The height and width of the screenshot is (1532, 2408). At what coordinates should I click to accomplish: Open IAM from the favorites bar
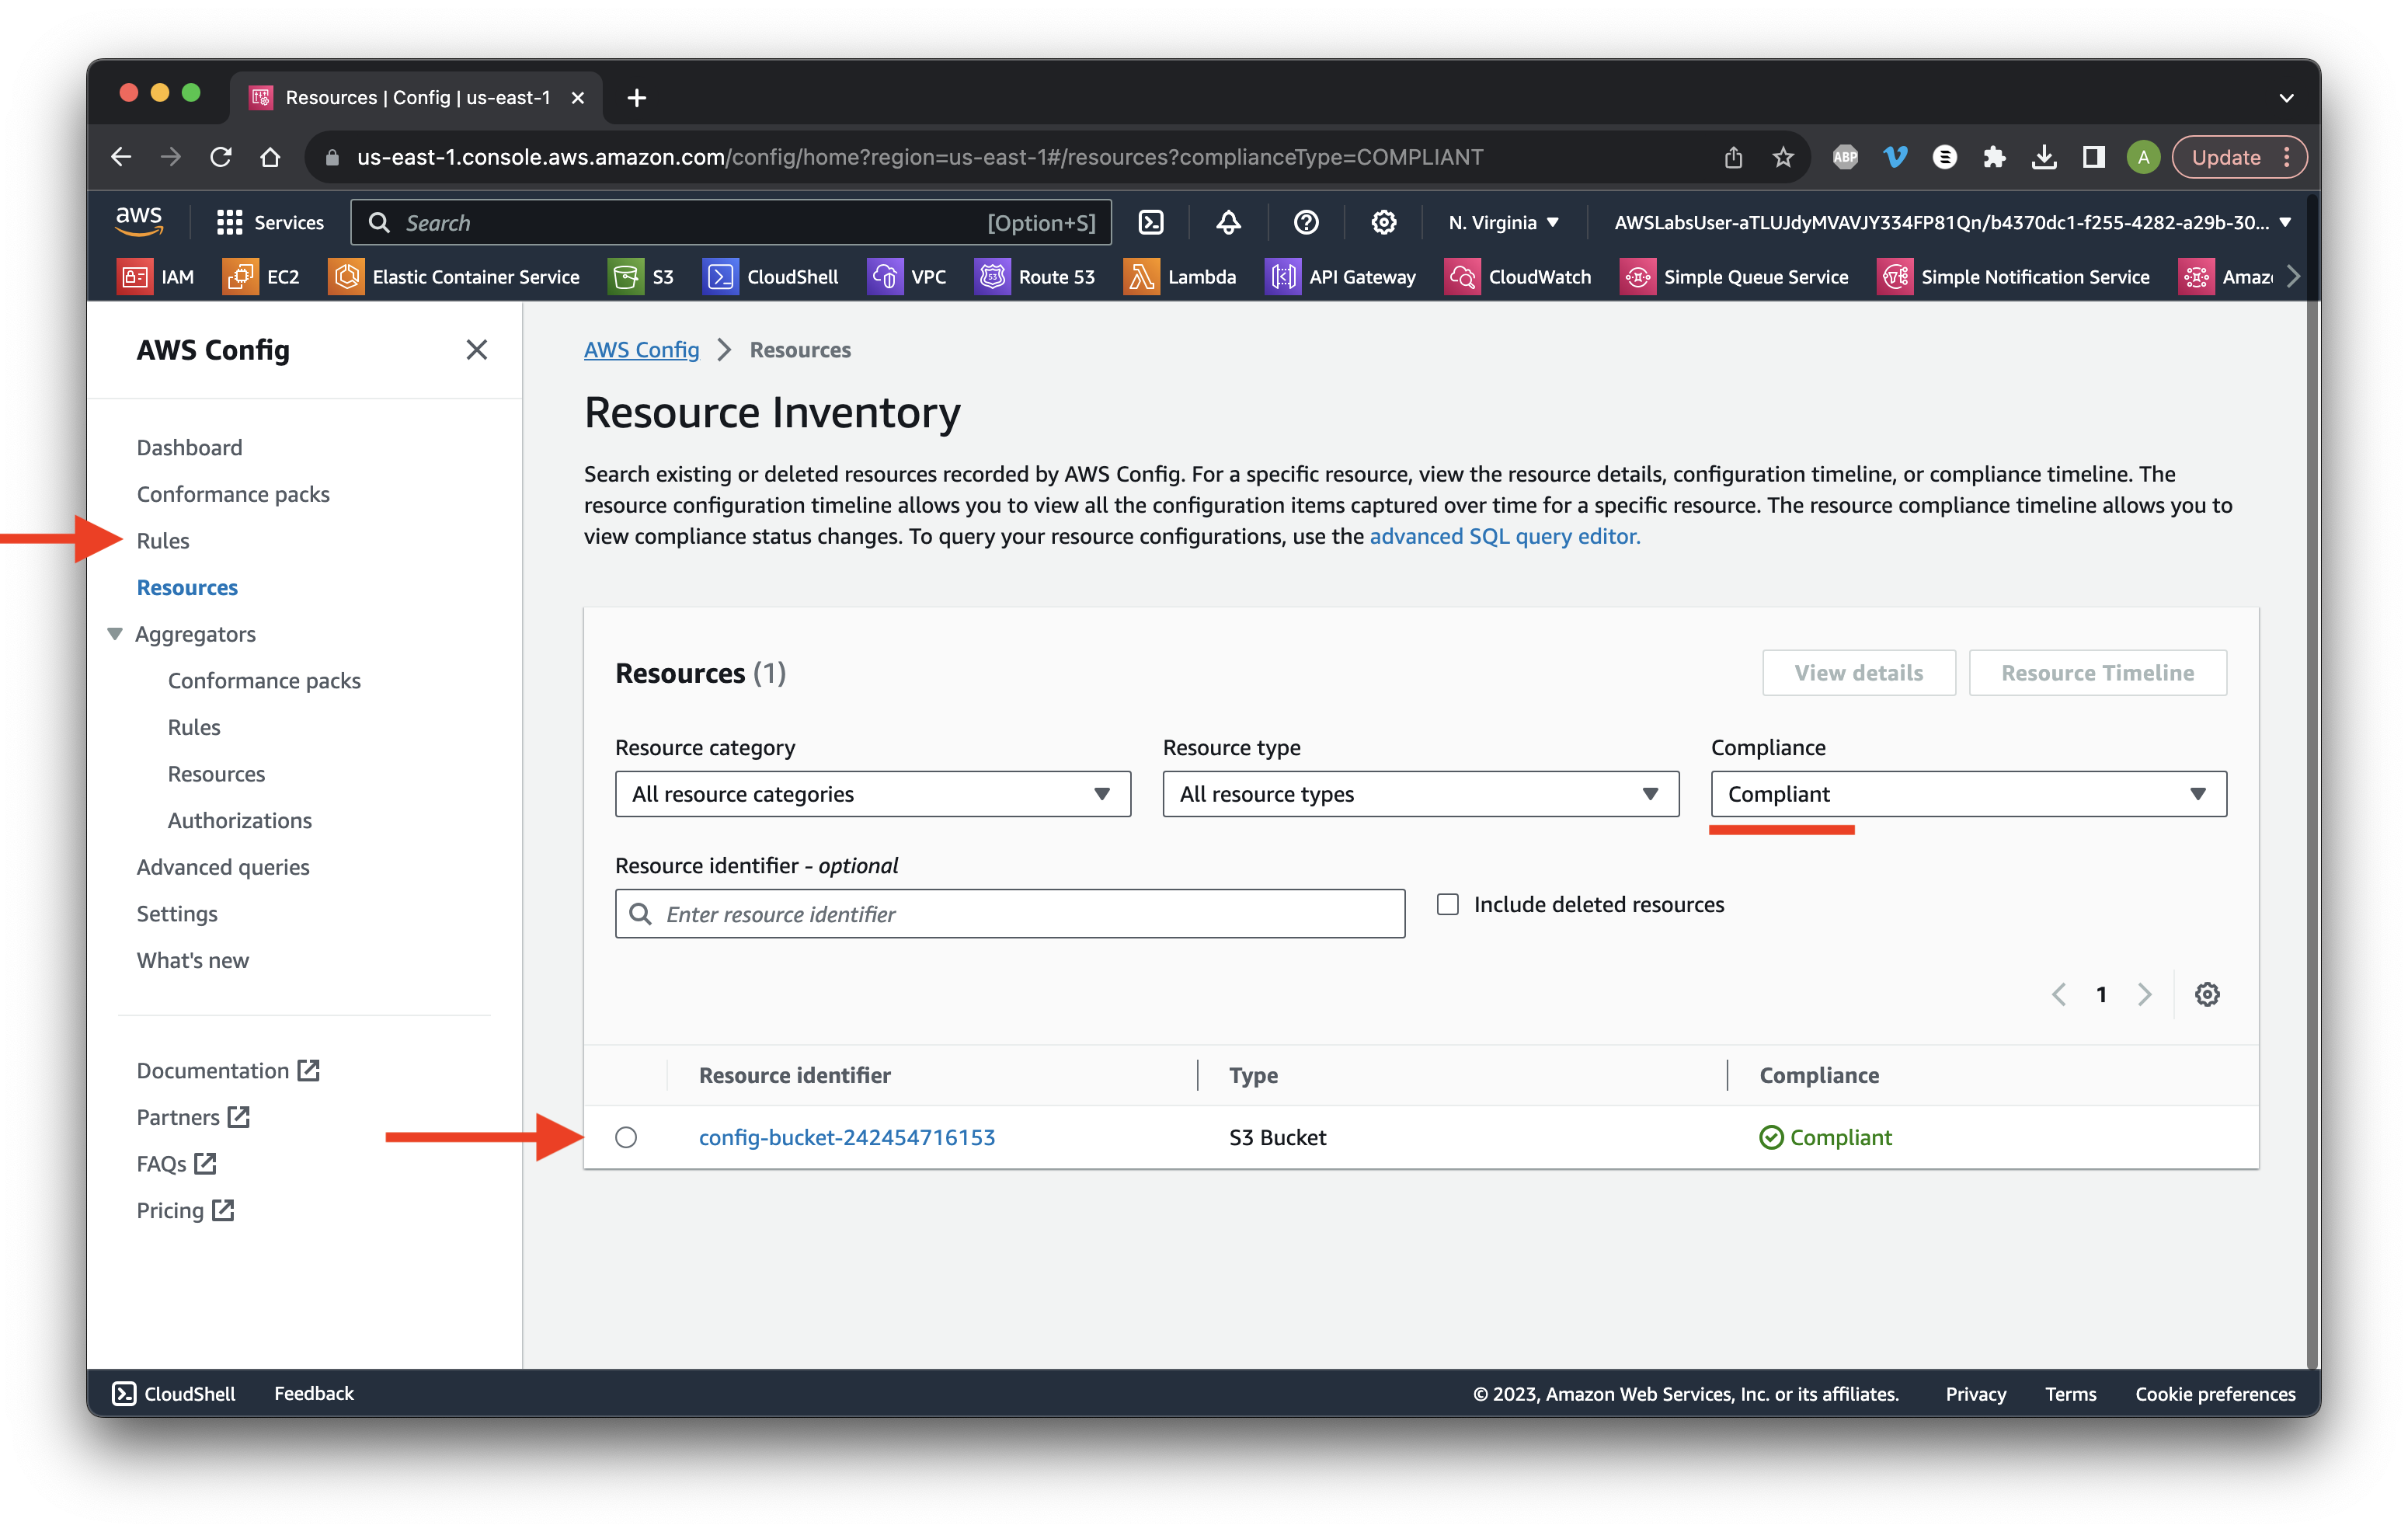tap(156, 277)
